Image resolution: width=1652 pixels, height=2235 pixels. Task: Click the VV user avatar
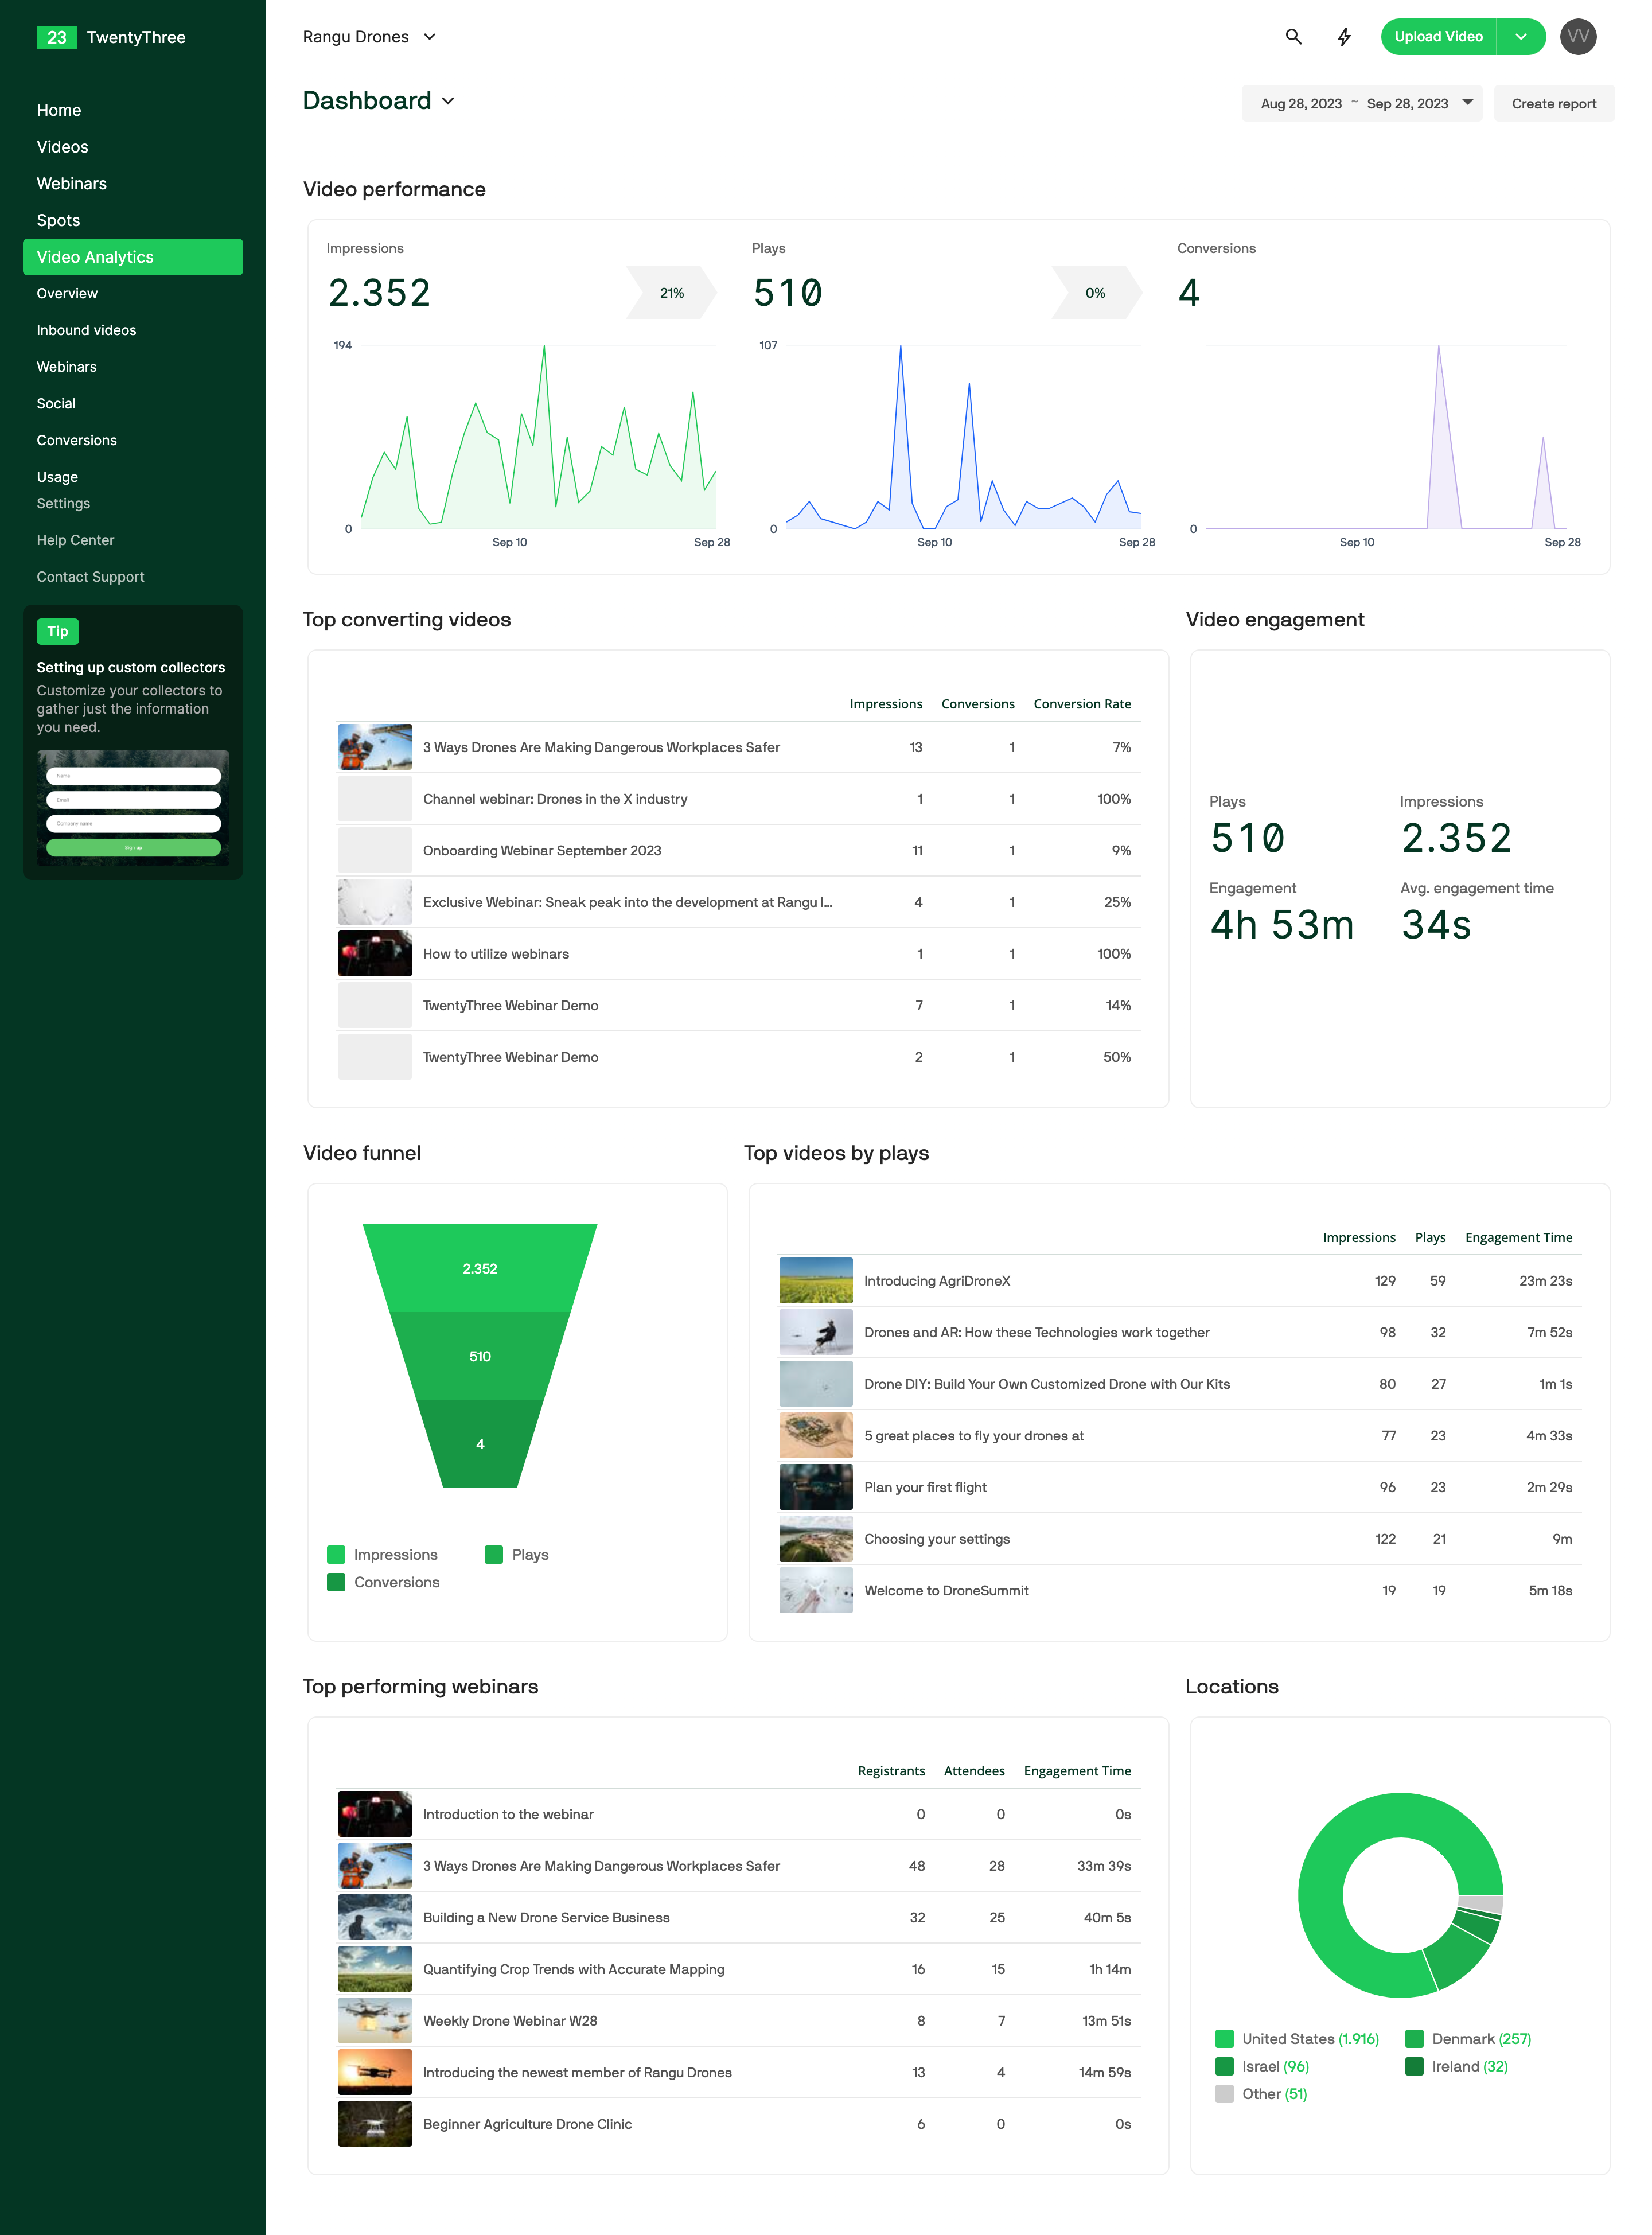[x=1577, y=37]
